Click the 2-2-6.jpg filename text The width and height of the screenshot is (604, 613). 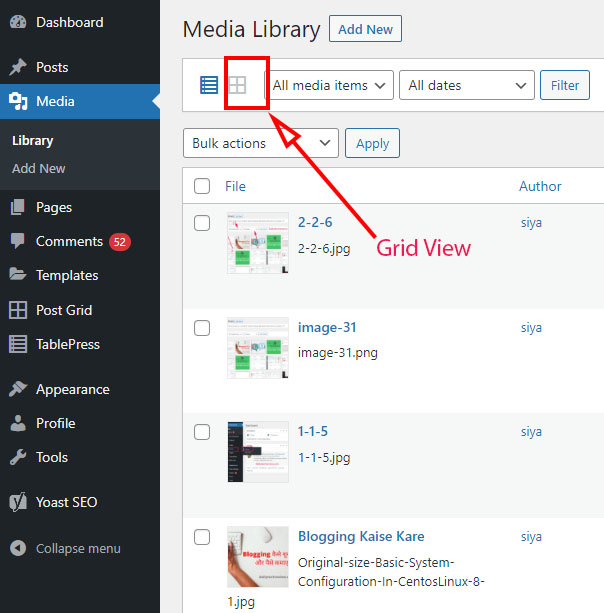324,249
